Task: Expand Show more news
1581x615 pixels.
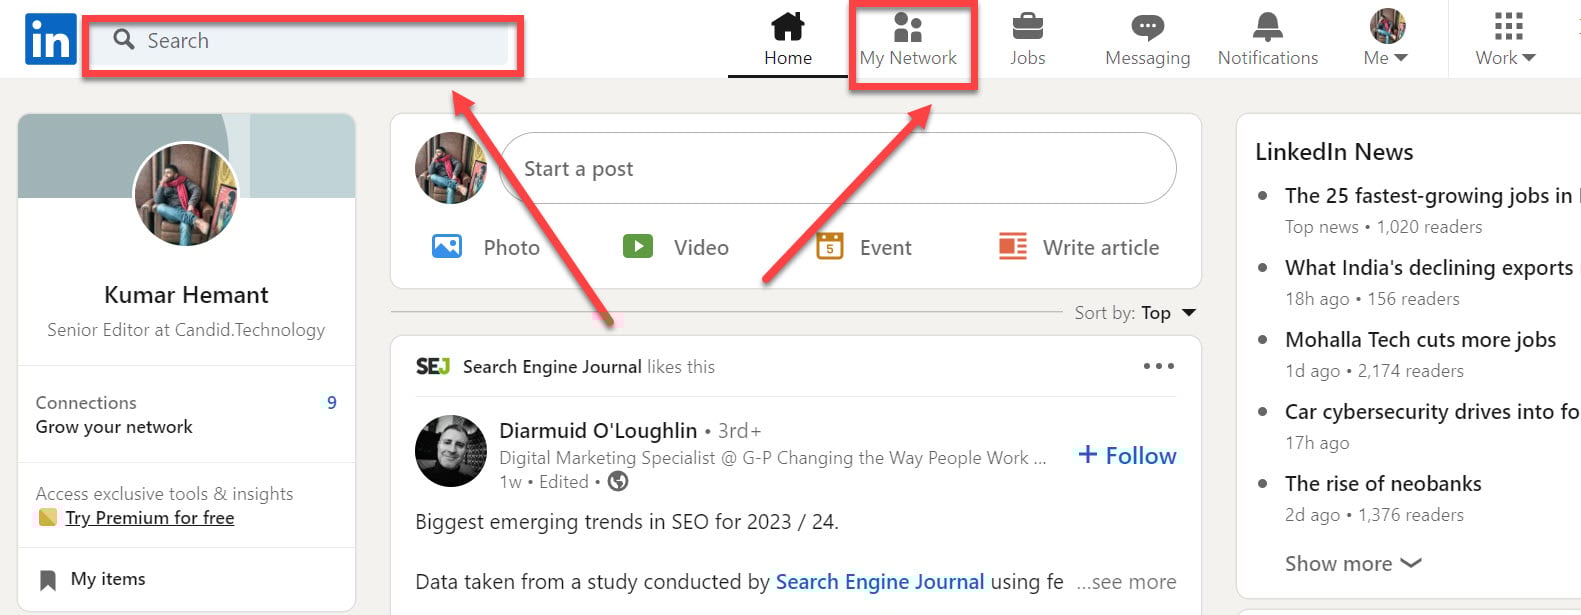Action: point(1353,563)
